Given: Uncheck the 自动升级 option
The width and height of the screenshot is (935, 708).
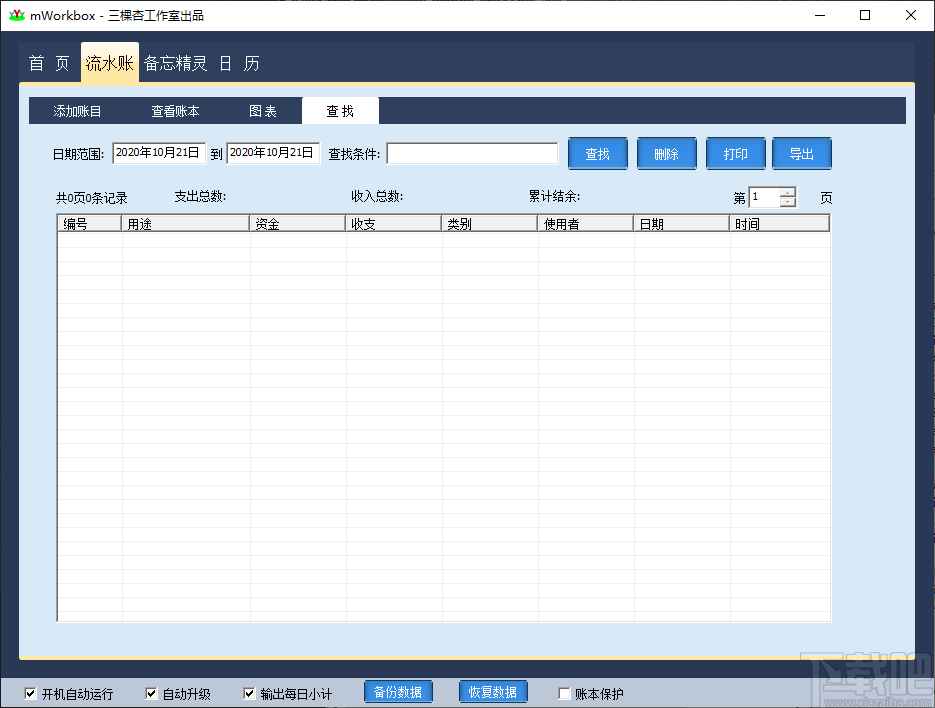Looking at the screenshot, I should 151,691.
